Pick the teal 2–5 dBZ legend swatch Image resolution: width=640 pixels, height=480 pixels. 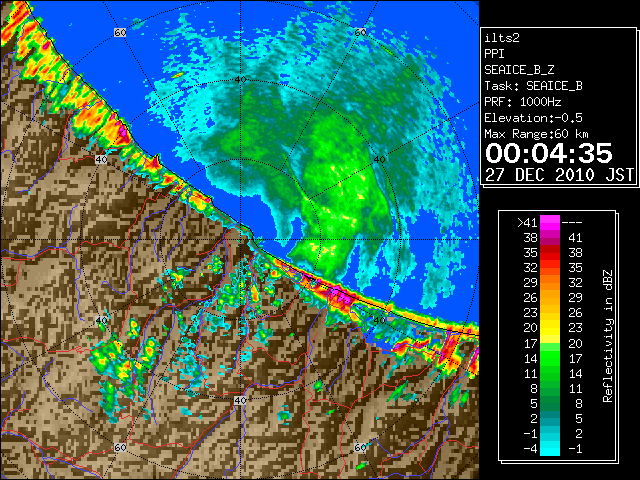pos(550,419)
